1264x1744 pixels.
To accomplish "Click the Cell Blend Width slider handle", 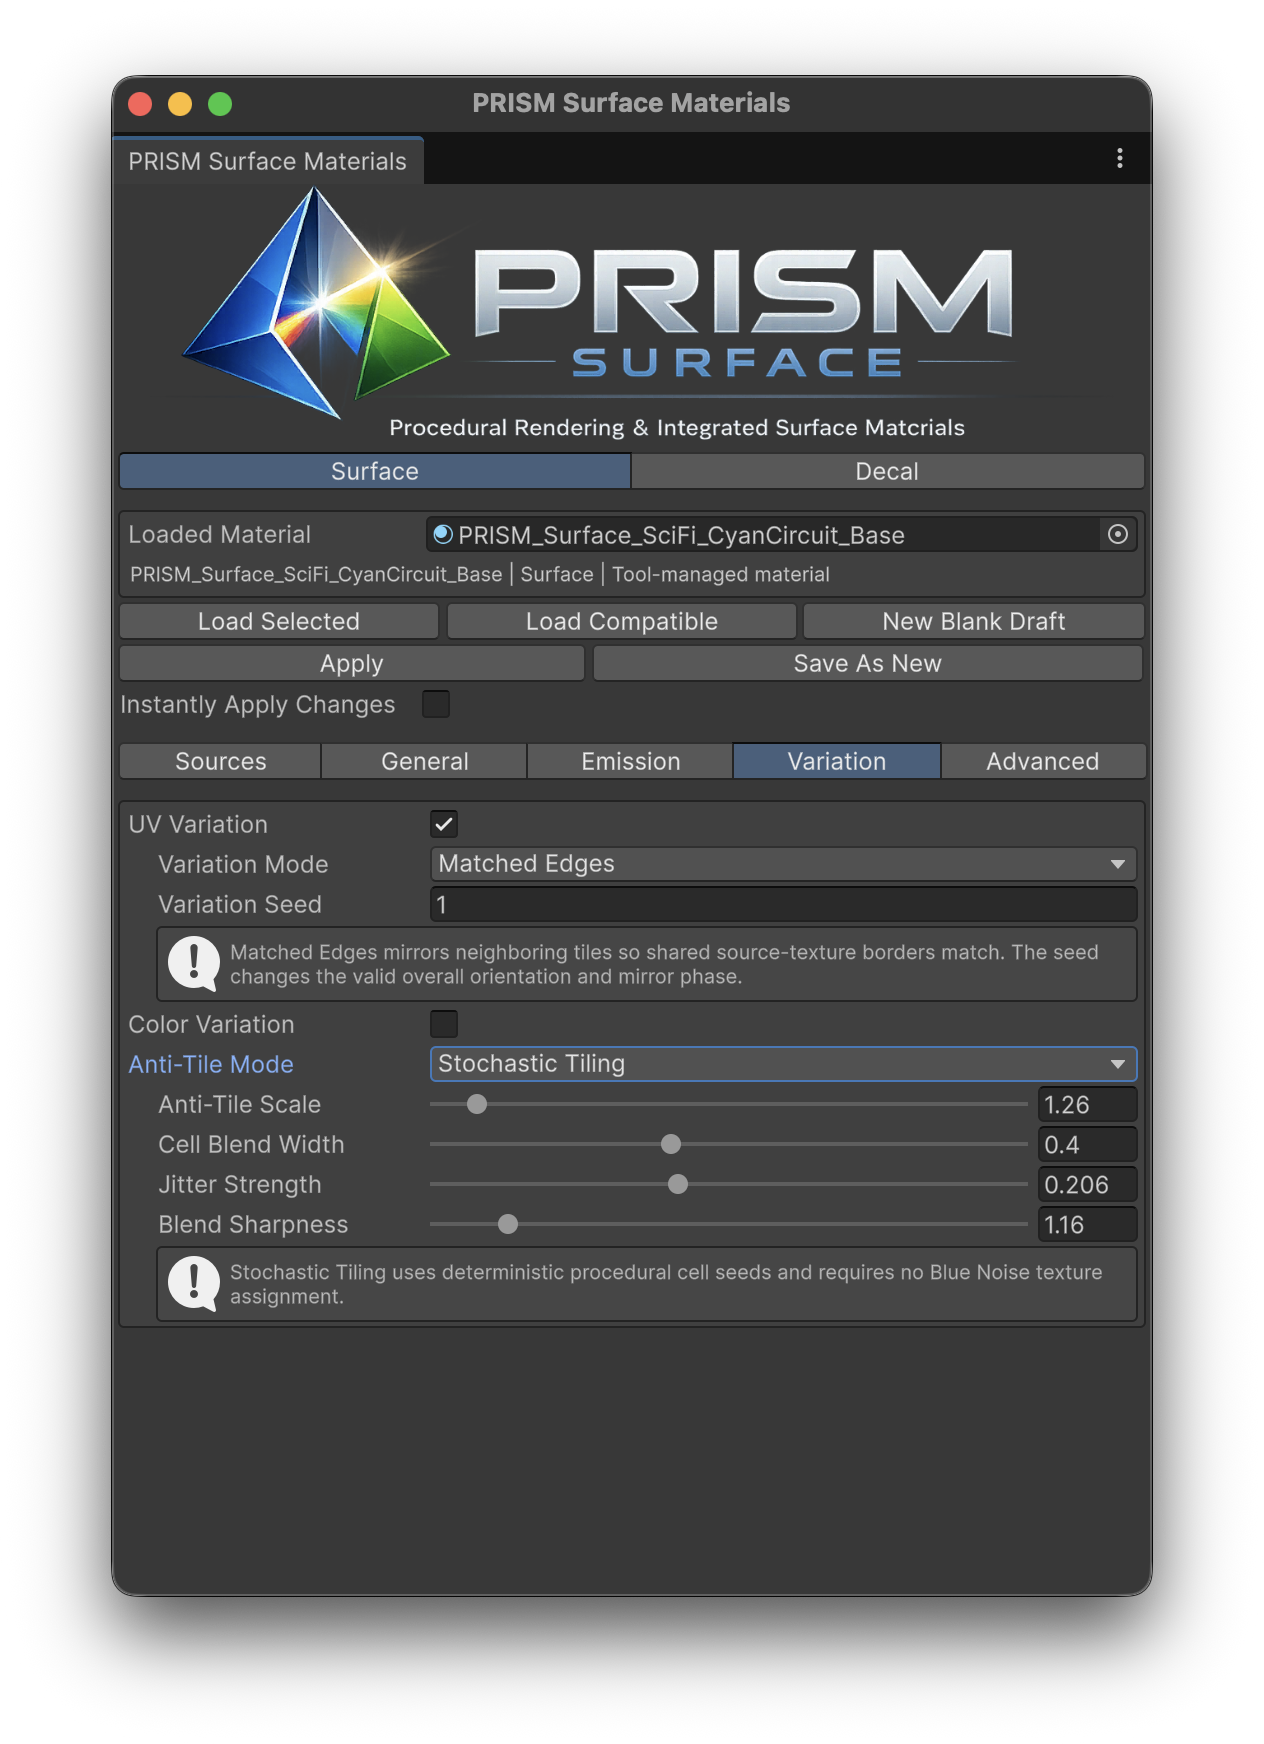I will [671, 1144].
